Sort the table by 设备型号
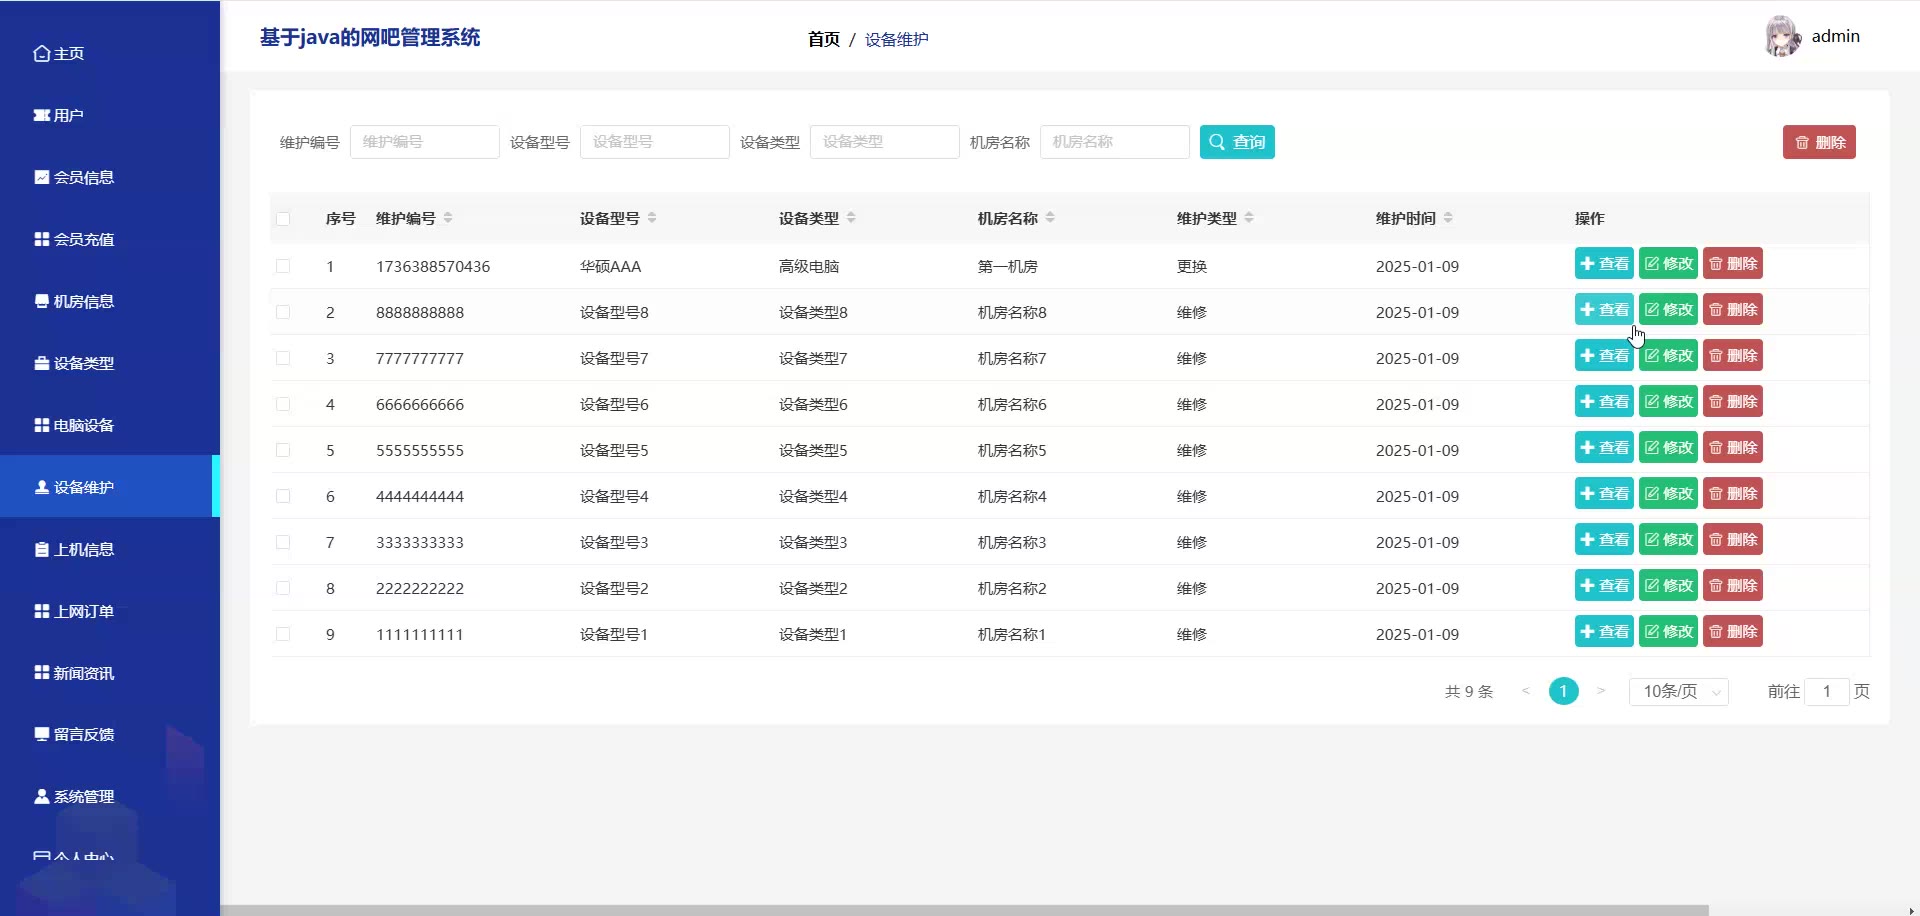 (652, 218)
